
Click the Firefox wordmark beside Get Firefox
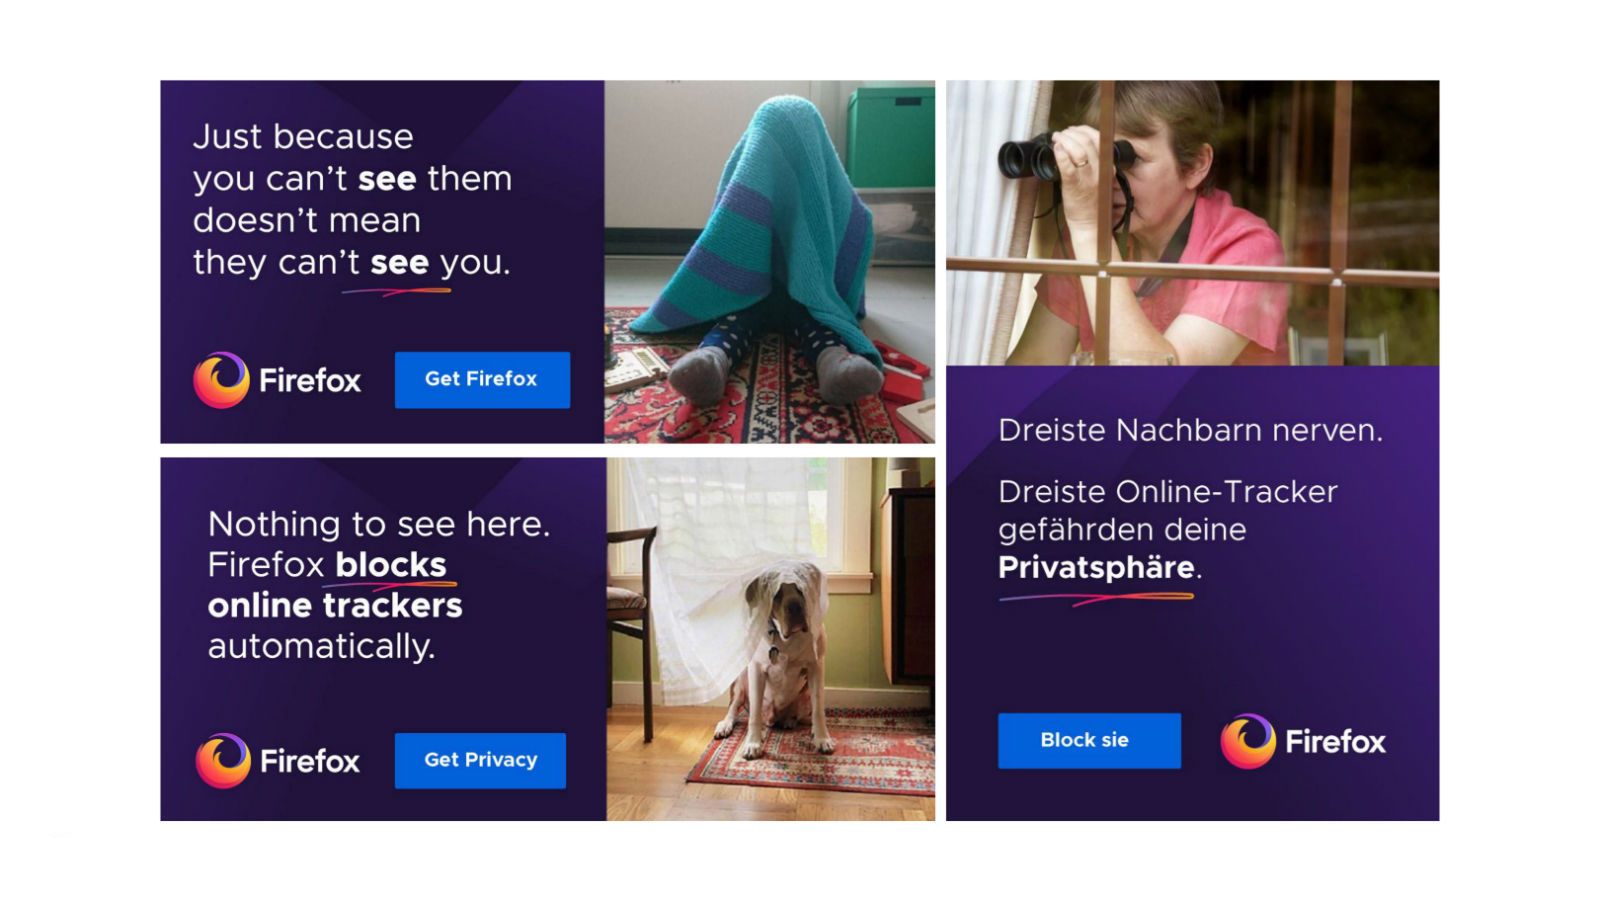[x=310, y=380]
